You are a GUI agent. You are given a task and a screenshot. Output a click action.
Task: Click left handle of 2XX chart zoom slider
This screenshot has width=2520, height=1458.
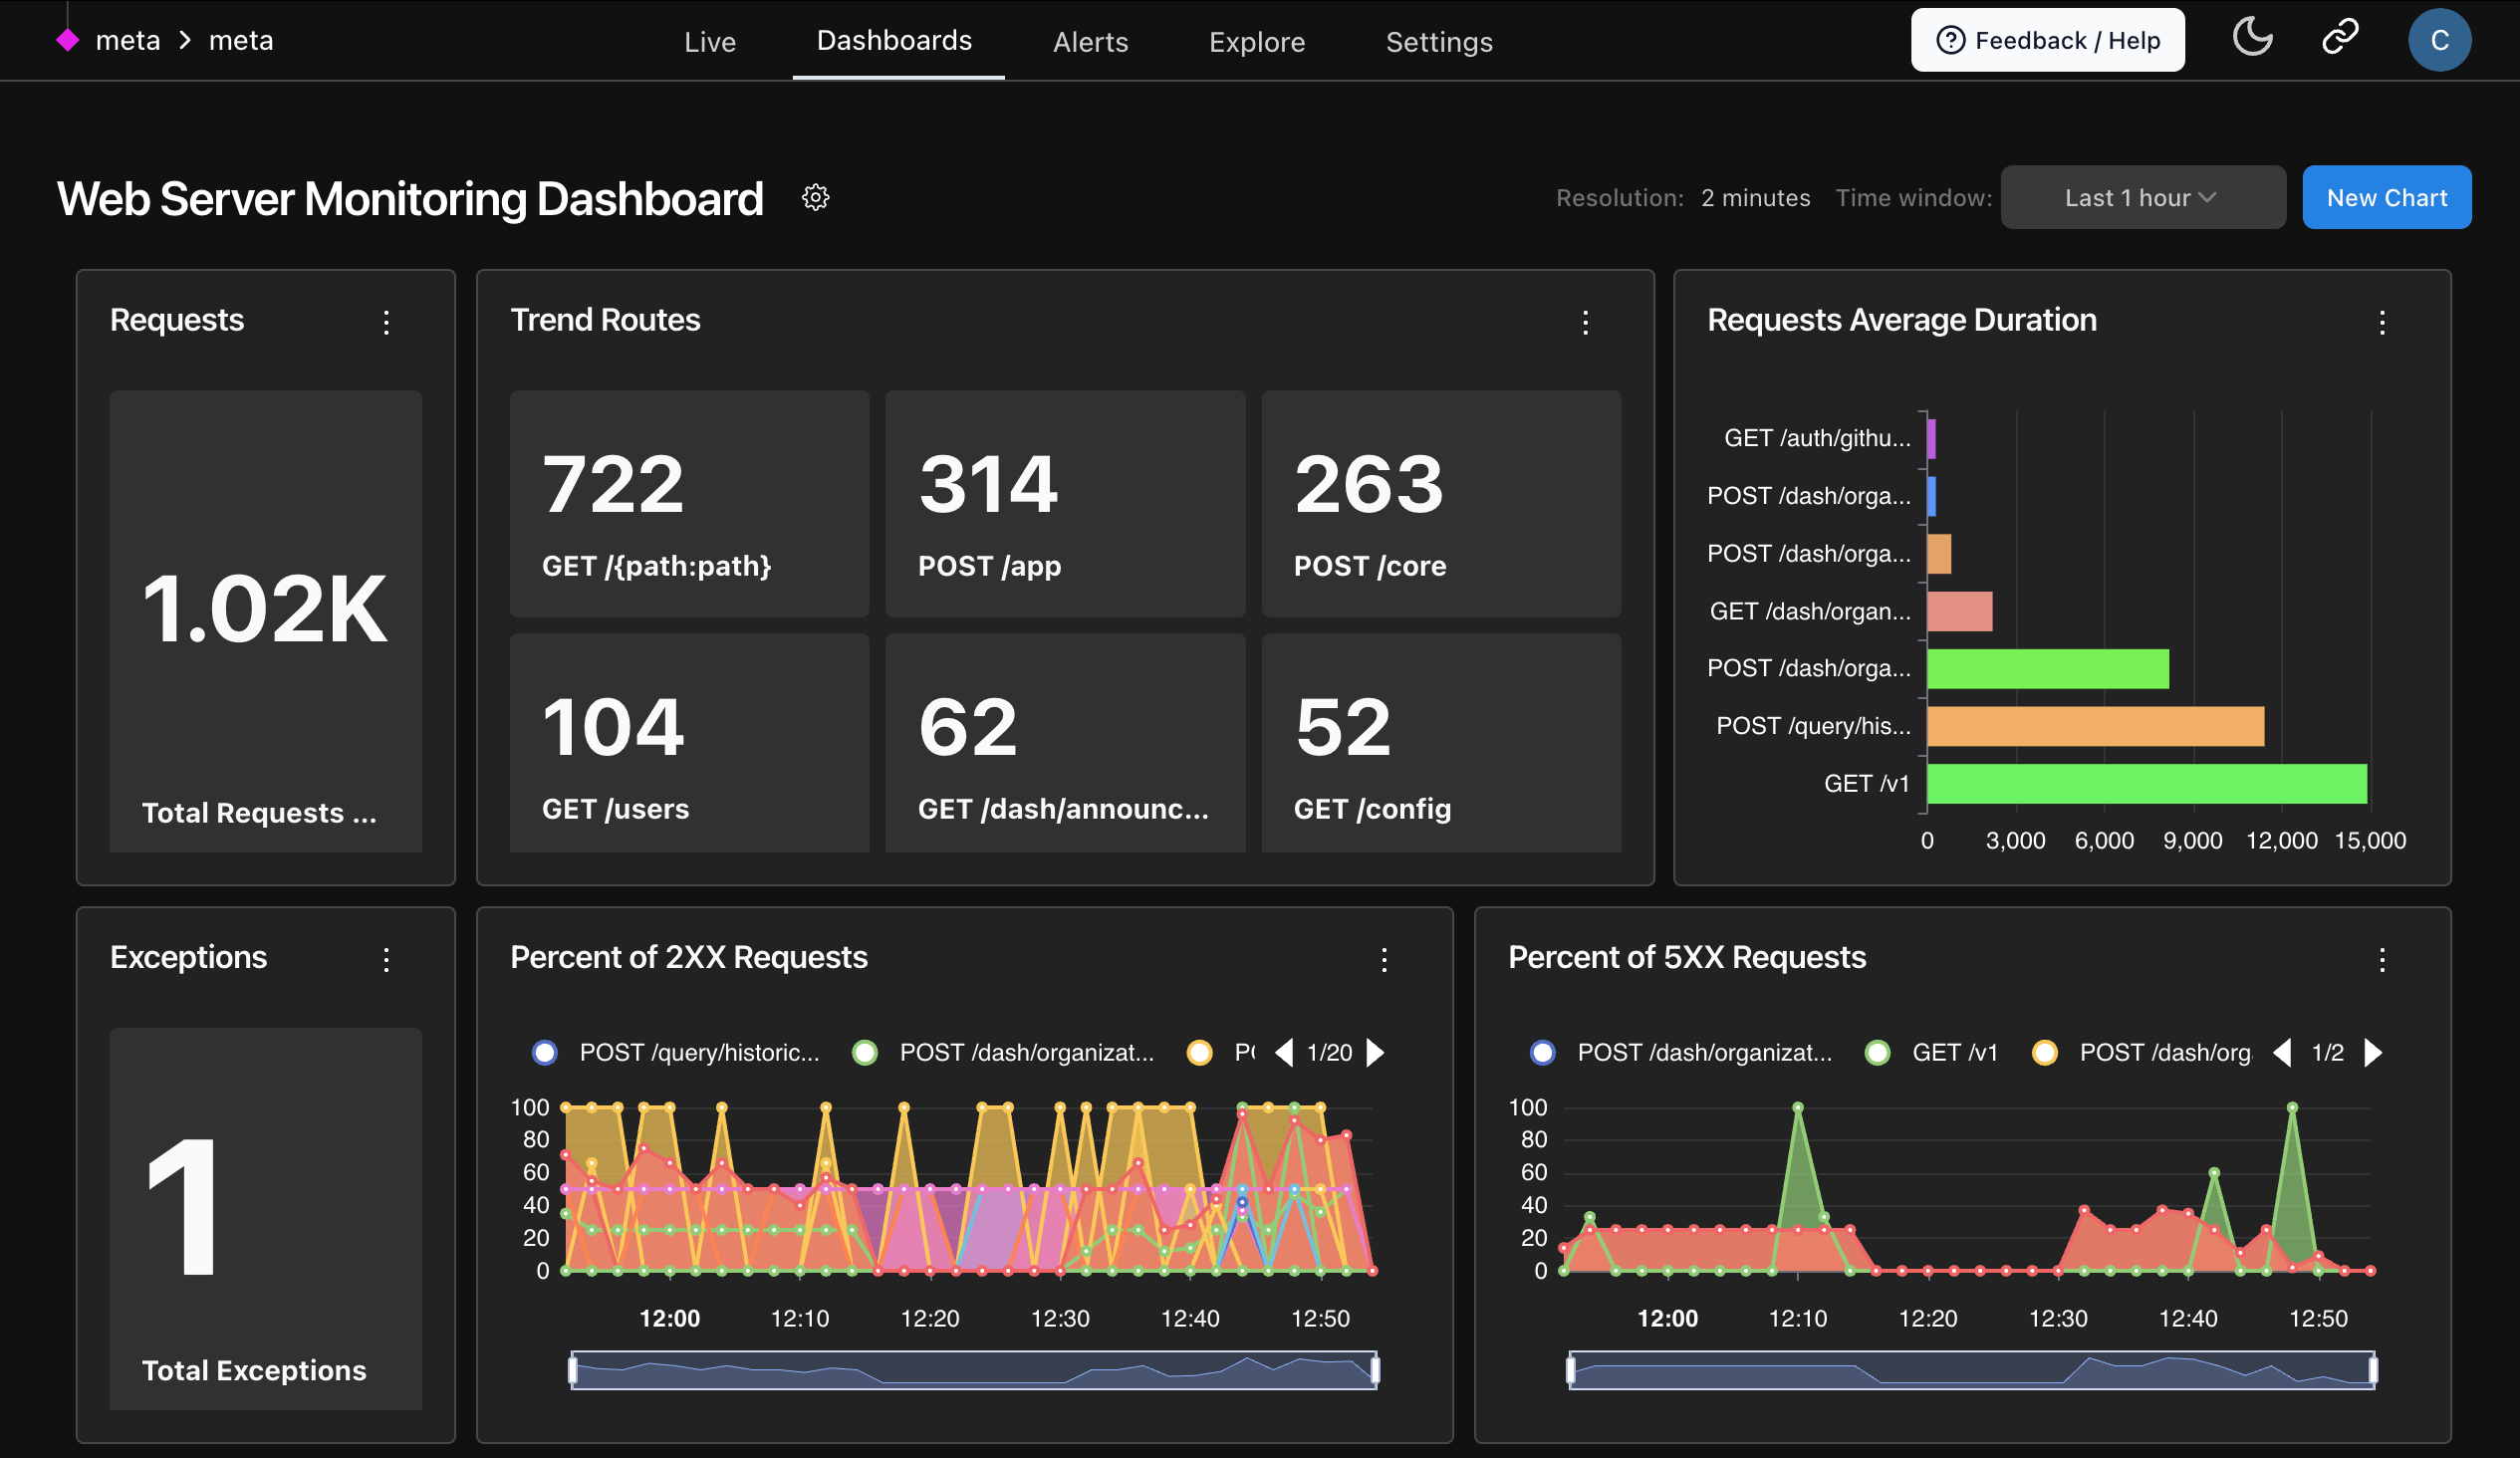pos(573,1369)
